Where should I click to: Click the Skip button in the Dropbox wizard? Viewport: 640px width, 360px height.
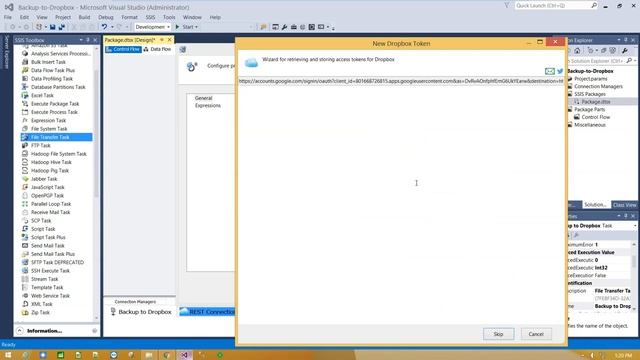498,334
